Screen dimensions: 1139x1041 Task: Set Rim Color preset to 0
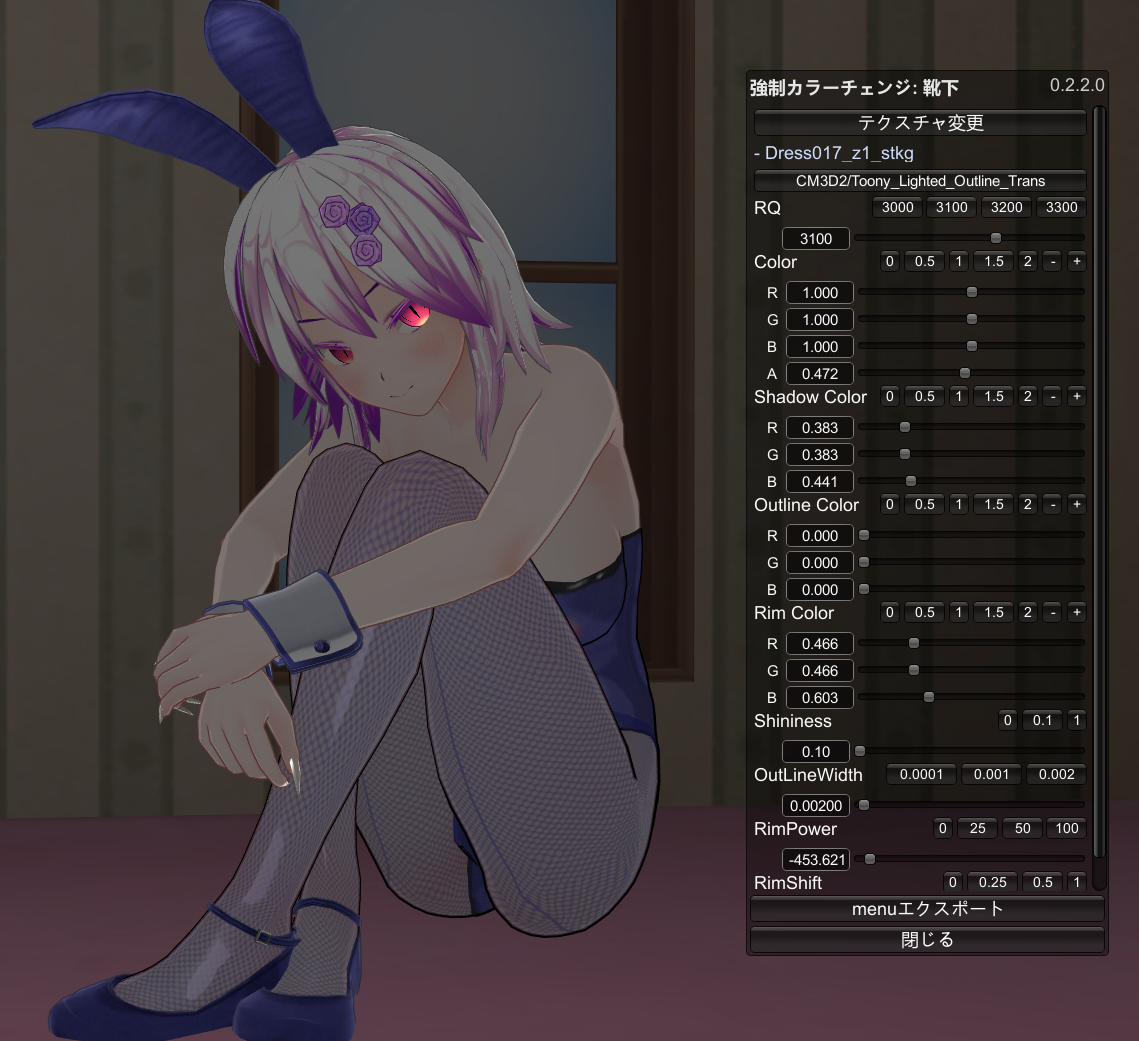(x=888, y=612)
